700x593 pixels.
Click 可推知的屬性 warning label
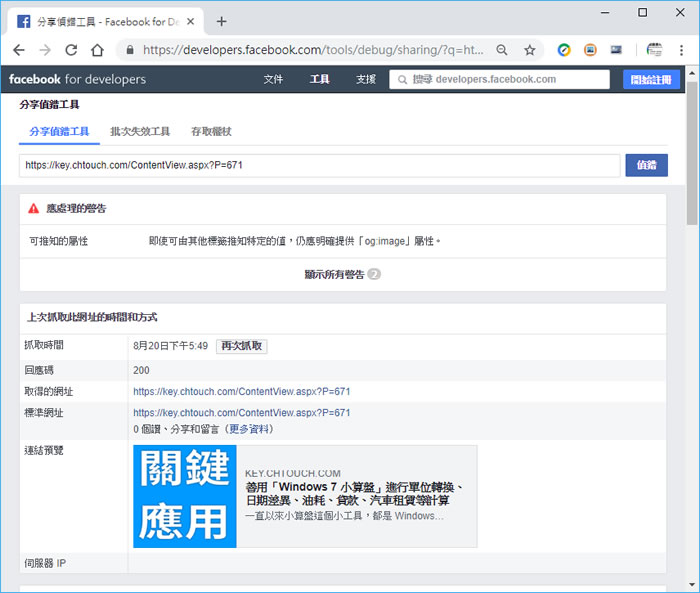tap(58, 241)
